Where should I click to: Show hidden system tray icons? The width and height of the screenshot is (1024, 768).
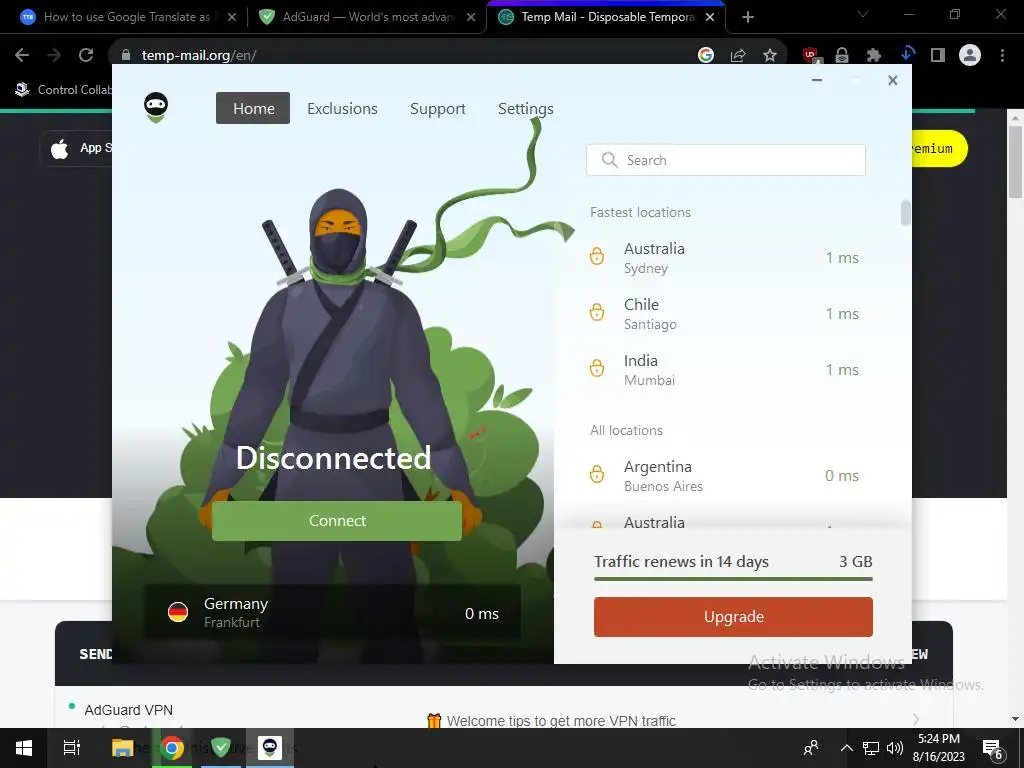[846, 748]
